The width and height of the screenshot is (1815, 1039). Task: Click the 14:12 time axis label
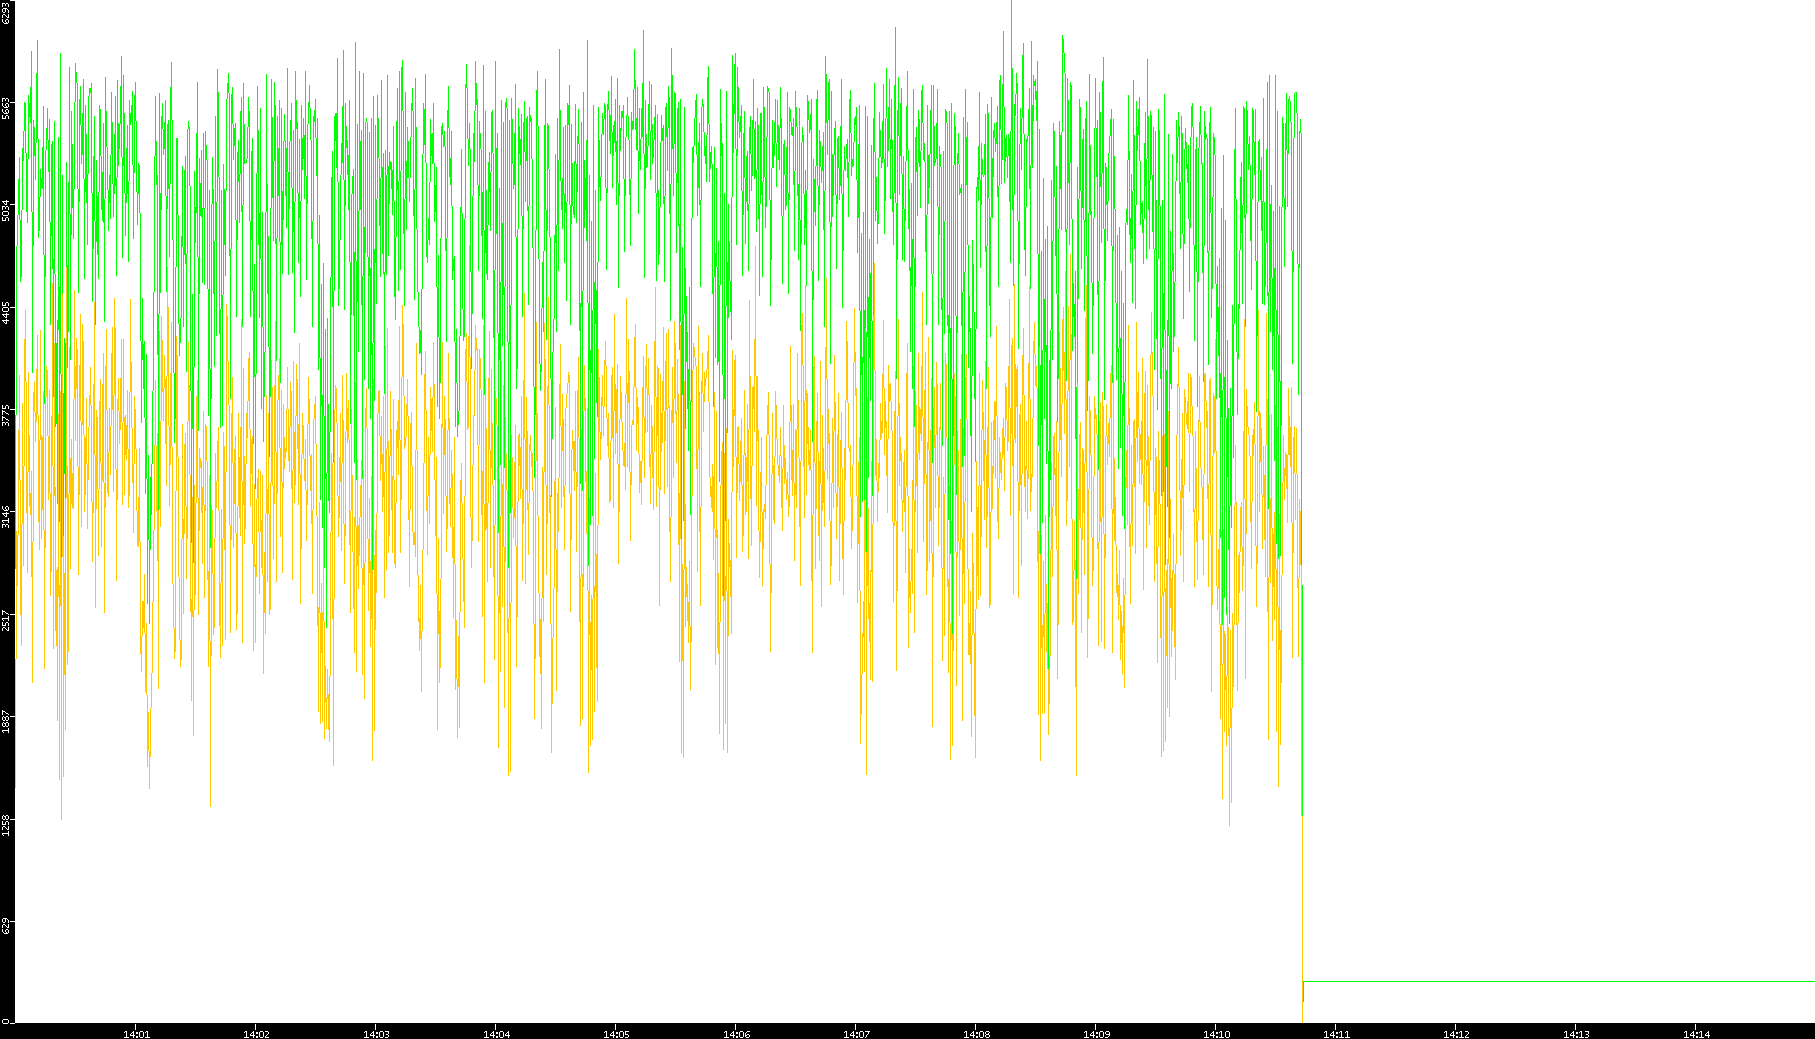tap(1456, 1034)
